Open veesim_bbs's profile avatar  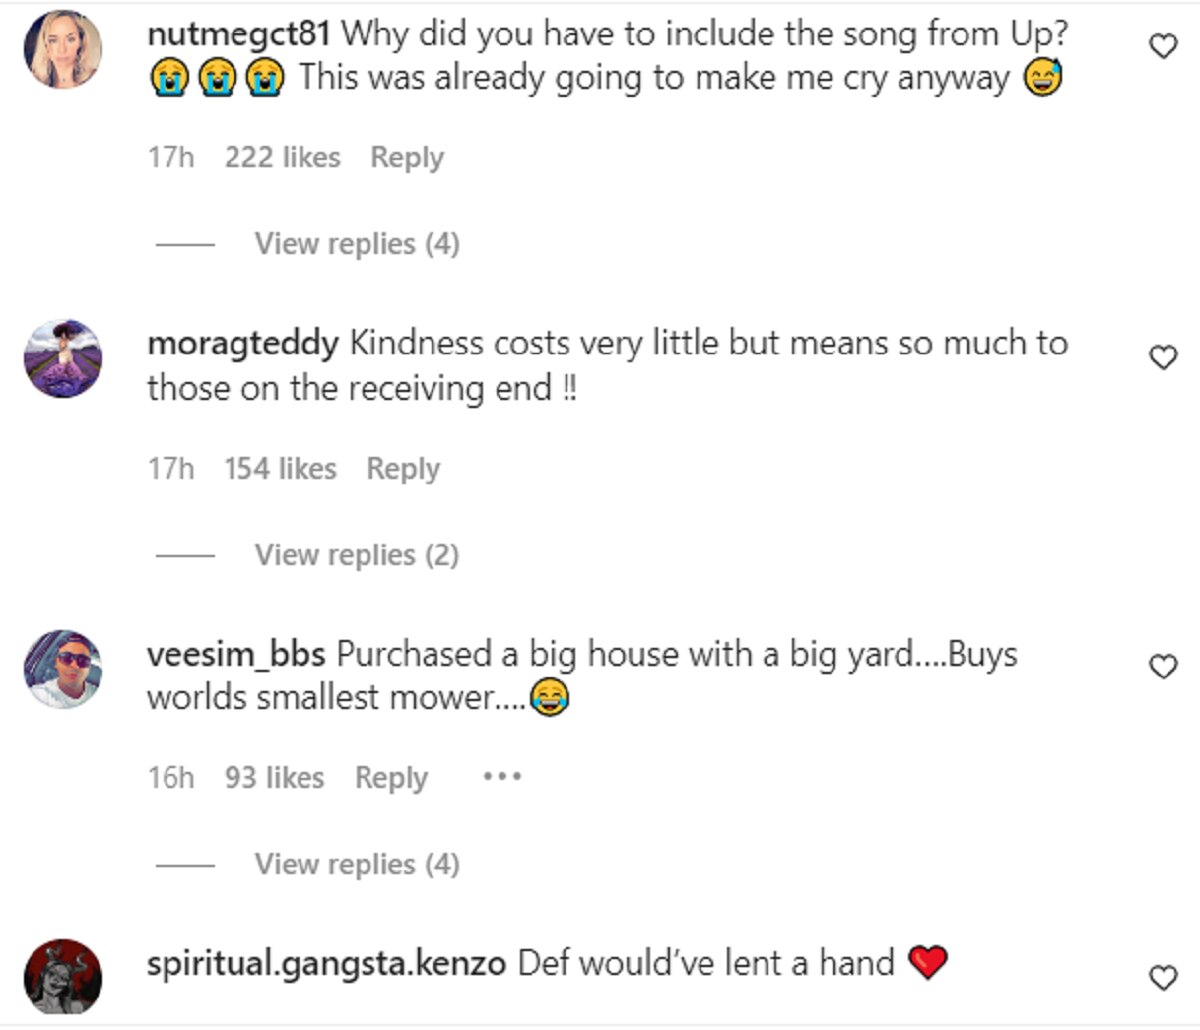(x=63, y=669)
